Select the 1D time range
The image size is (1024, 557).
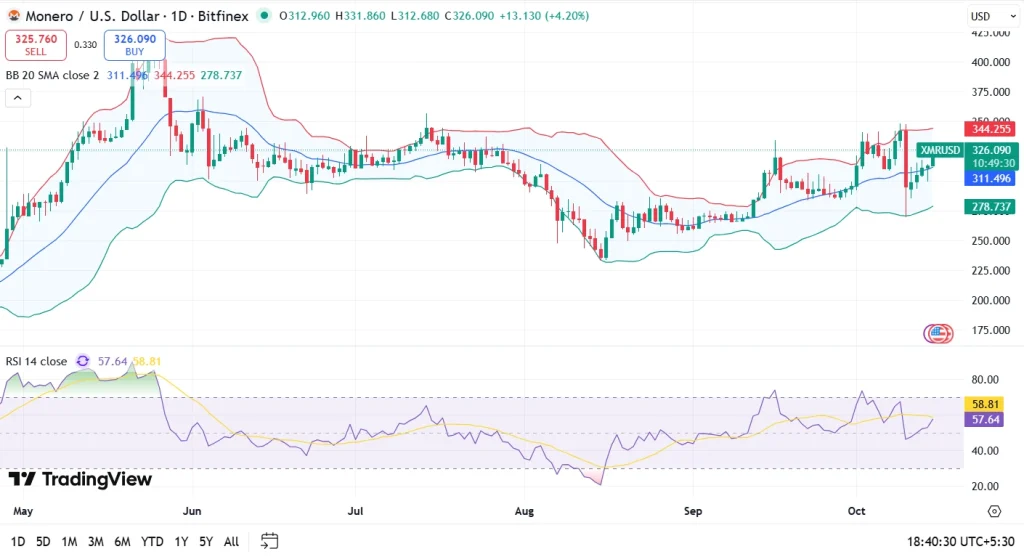17,541
